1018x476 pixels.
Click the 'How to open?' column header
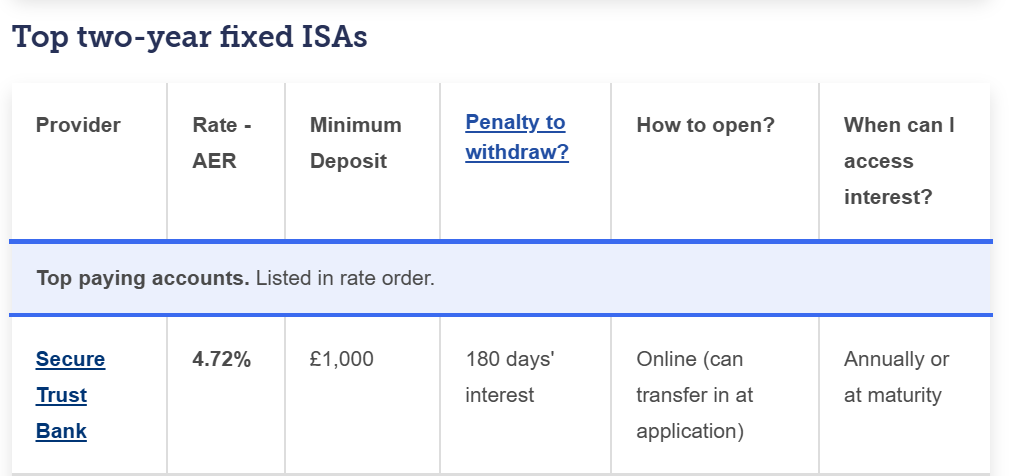pos(706,125)
